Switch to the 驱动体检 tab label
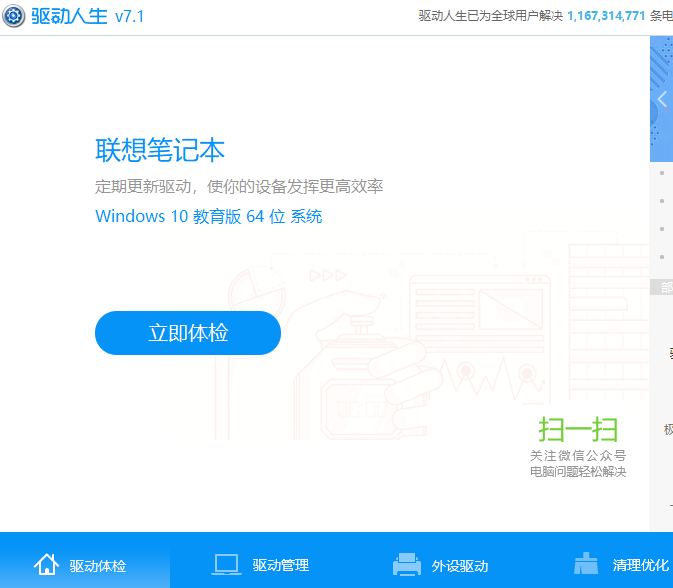Image resolution: width=673 pixels, height=588 pixels. (98, 566)
